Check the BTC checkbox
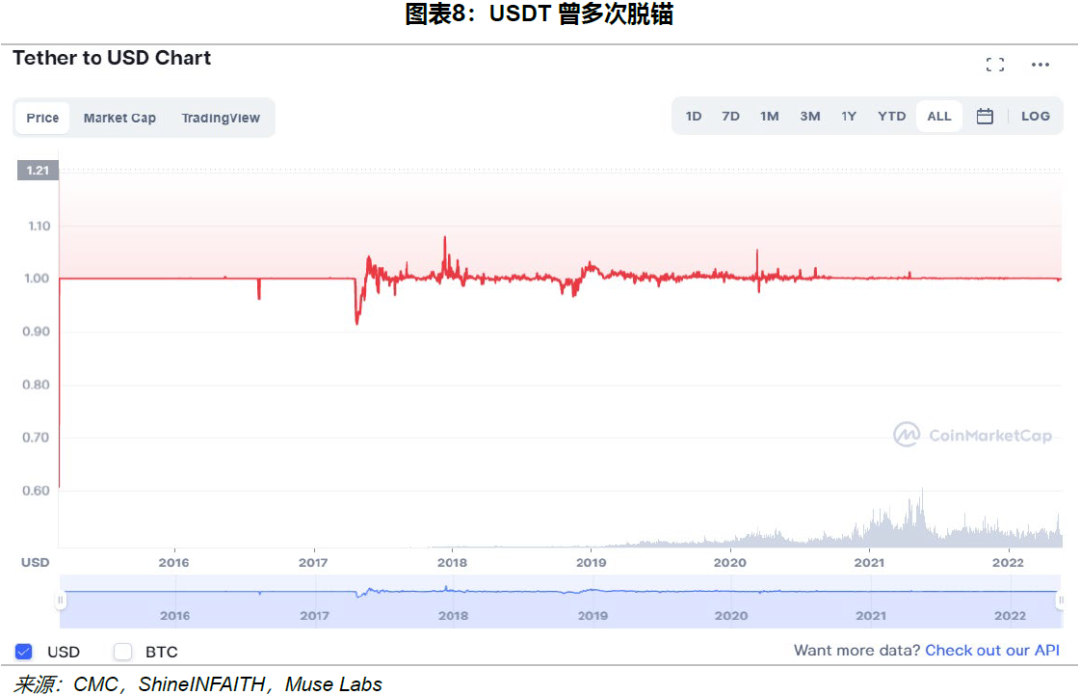 [x=123, y=651]
